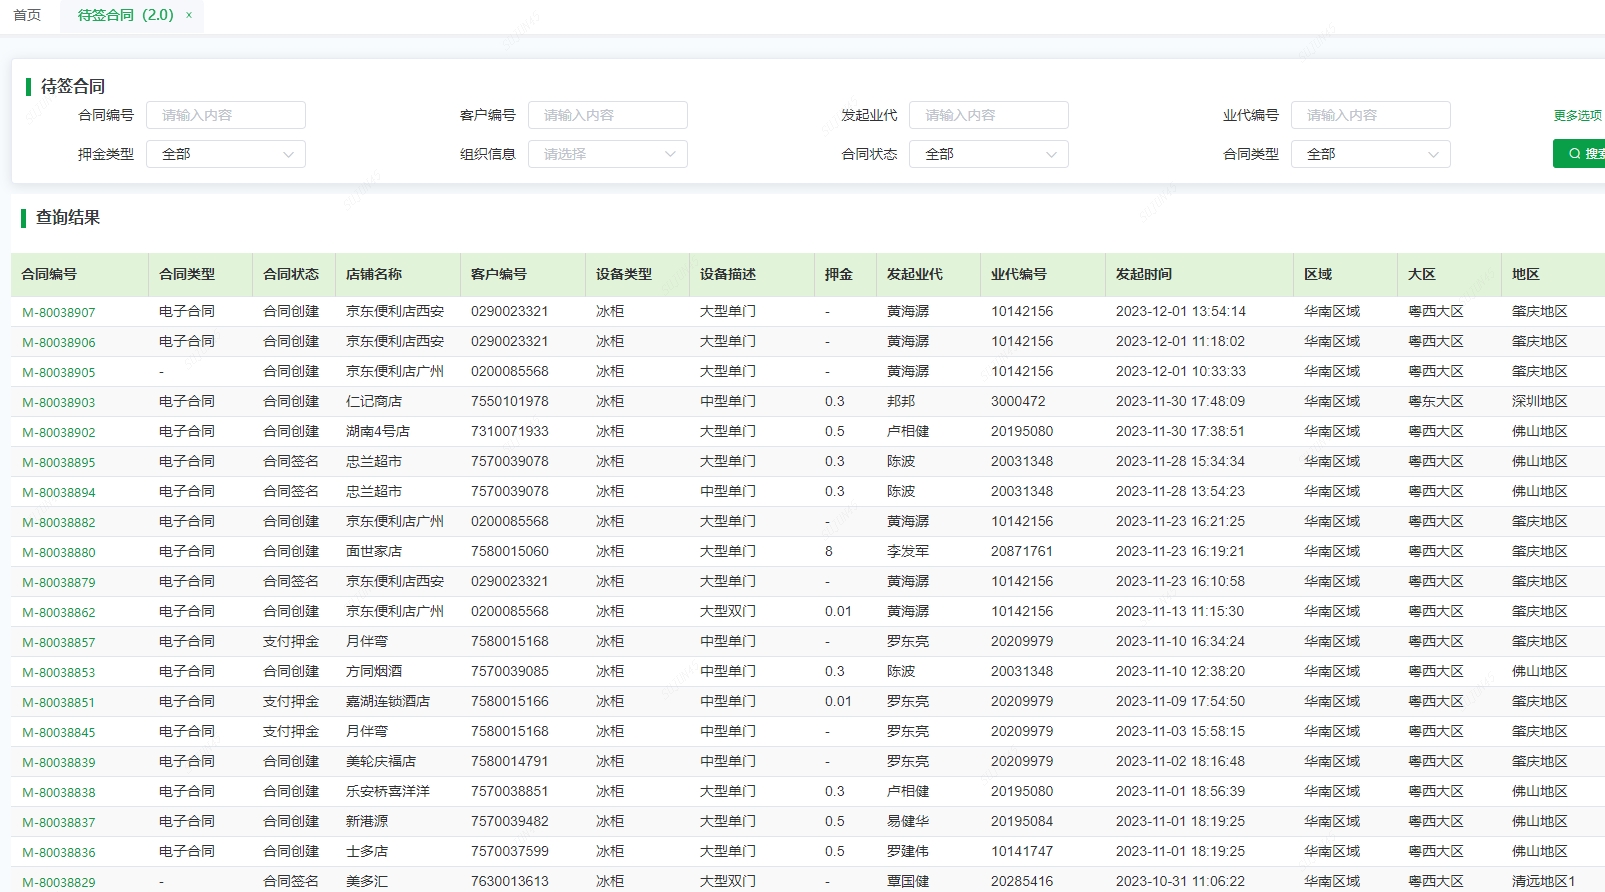Click the 客户编号 input field
This screenshot has width=1605, height=892.
(608, 115)
